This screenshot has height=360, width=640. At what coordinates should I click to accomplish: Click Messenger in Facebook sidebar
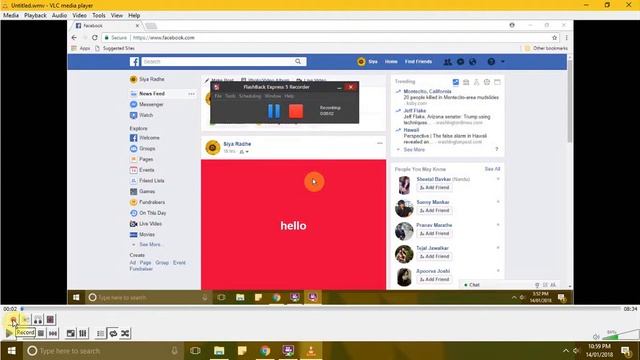point(151,104)
